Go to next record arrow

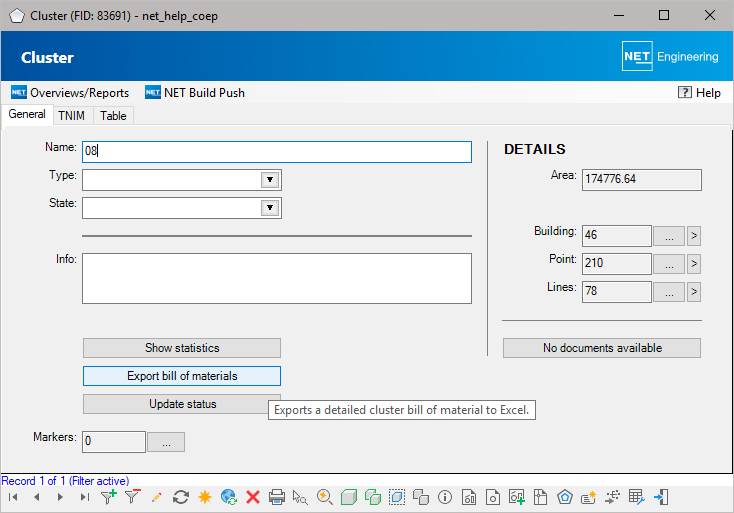pos(60,497)
